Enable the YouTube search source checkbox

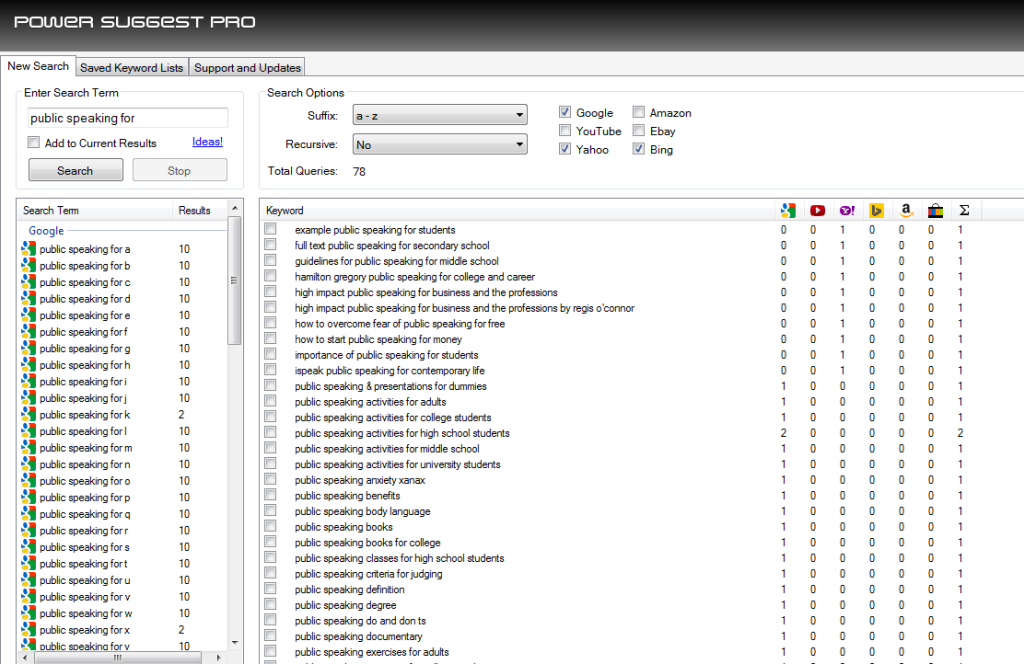565,131
